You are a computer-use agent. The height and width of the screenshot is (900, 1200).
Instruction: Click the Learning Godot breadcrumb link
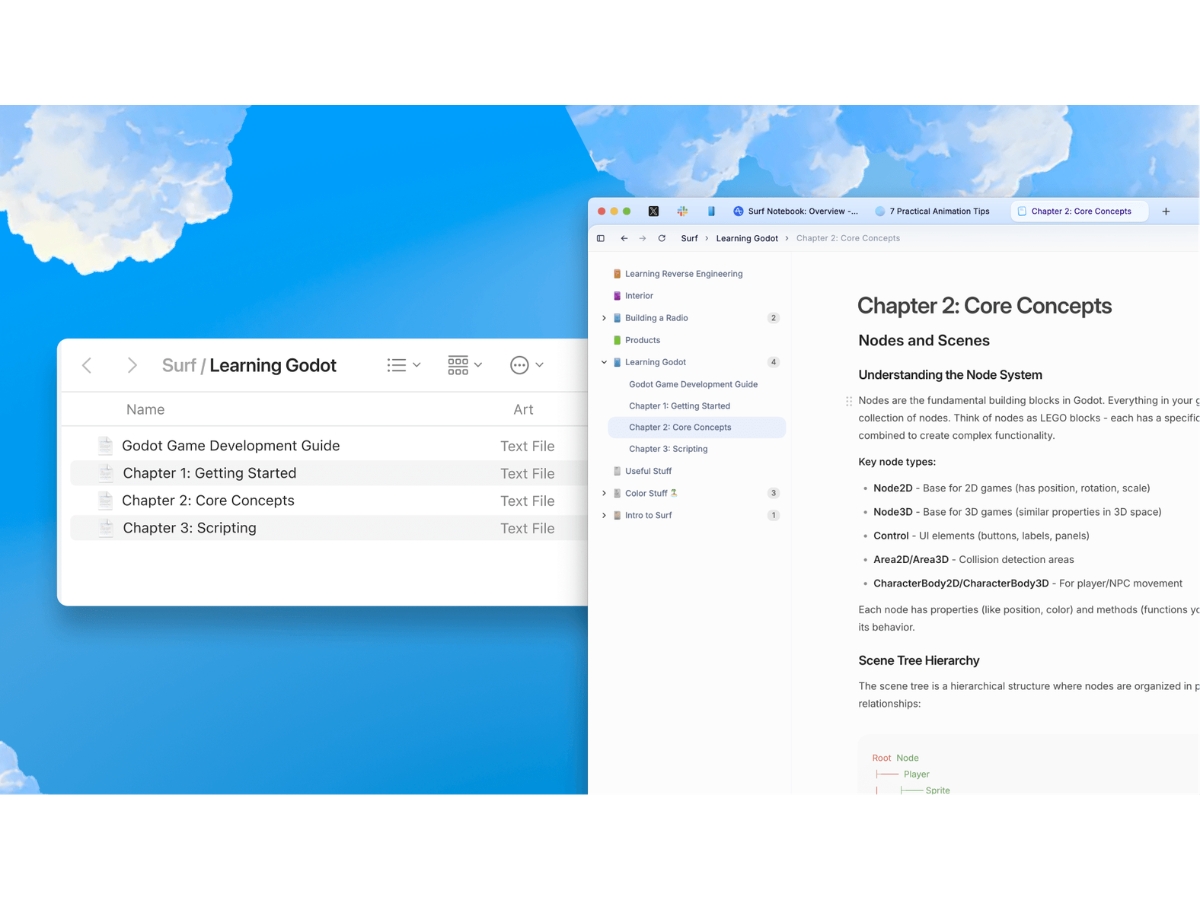pos(747,238)
